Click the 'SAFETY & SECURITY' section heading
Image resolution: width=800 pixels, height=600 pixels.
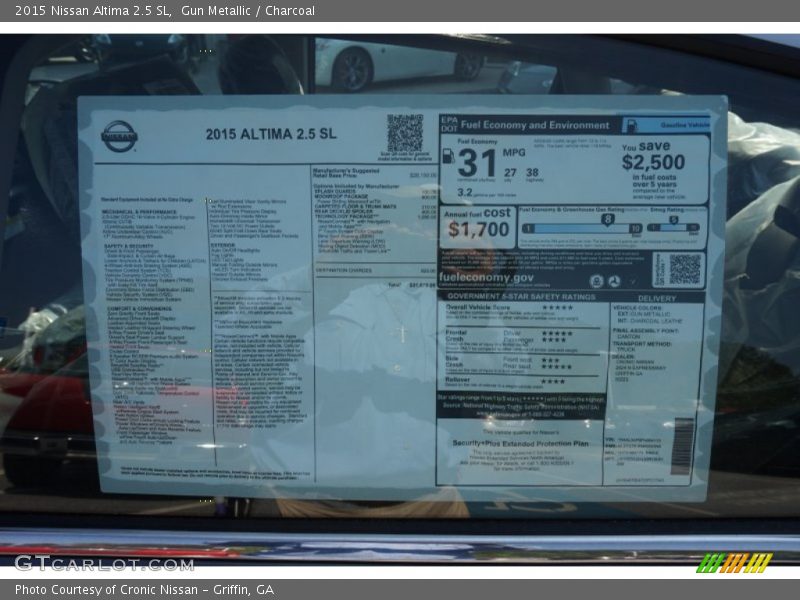click(129, 246)
